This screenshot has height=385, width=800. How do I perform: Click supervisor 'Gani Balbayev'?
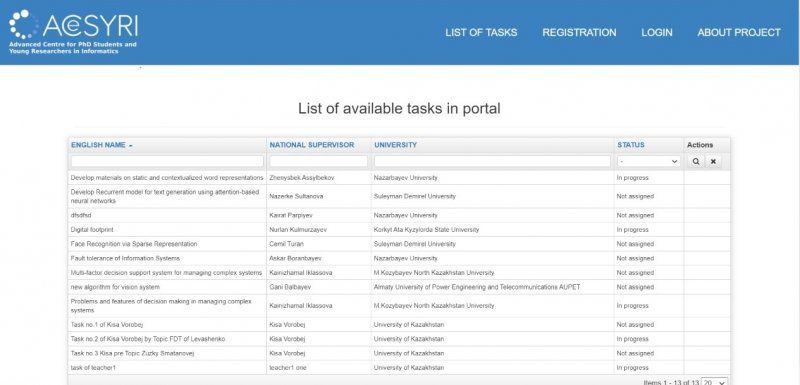290,287
